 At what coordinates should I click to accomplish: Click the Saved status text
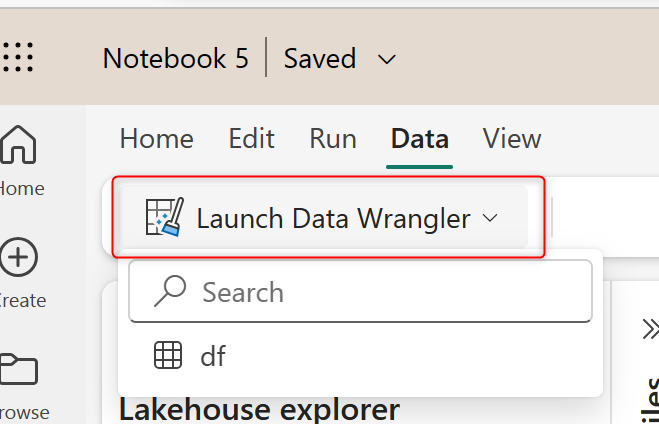pos(320,58)
